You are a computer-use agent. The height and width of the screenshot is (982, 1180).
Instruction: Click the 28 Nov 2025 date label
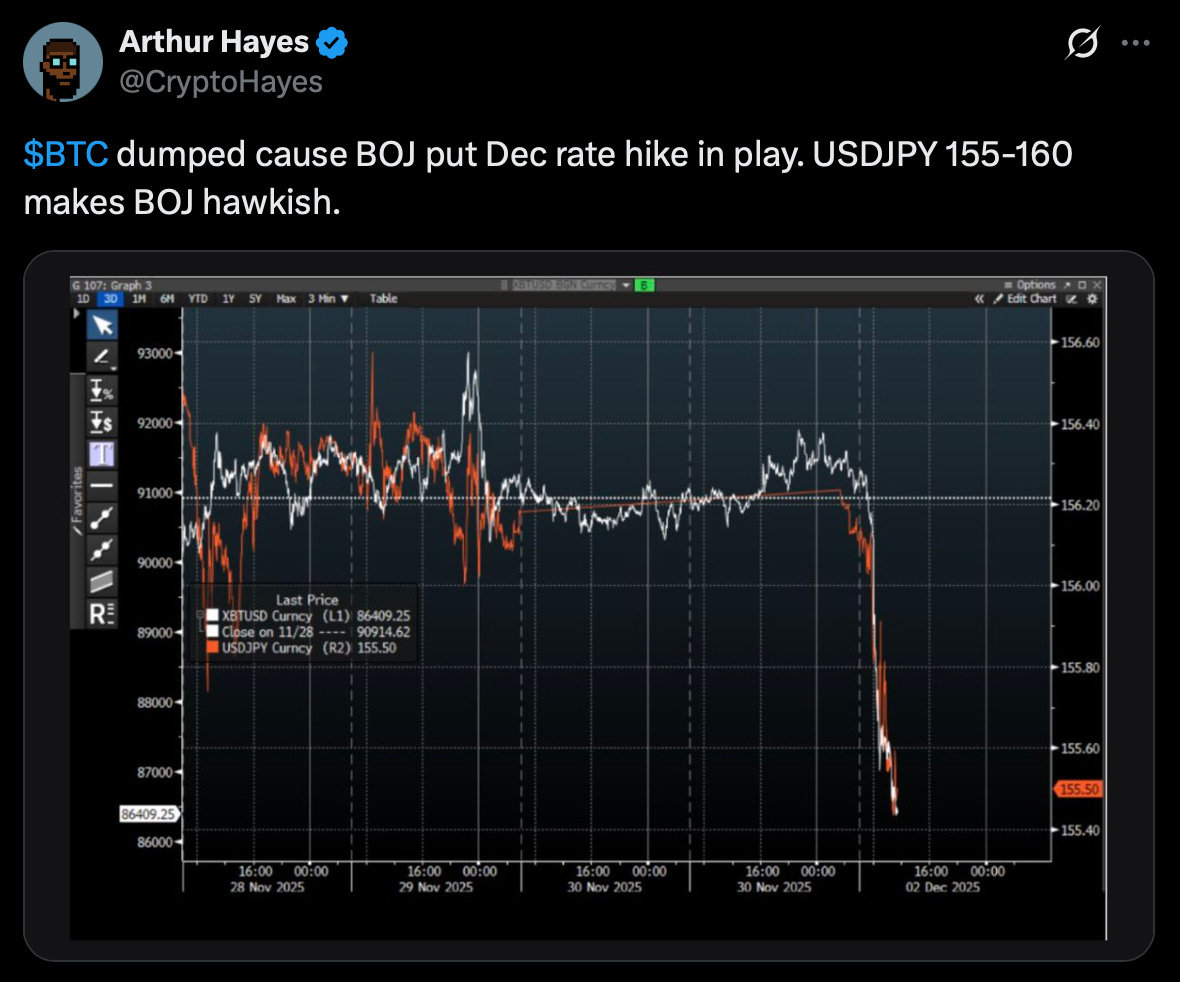click(267, 887)
